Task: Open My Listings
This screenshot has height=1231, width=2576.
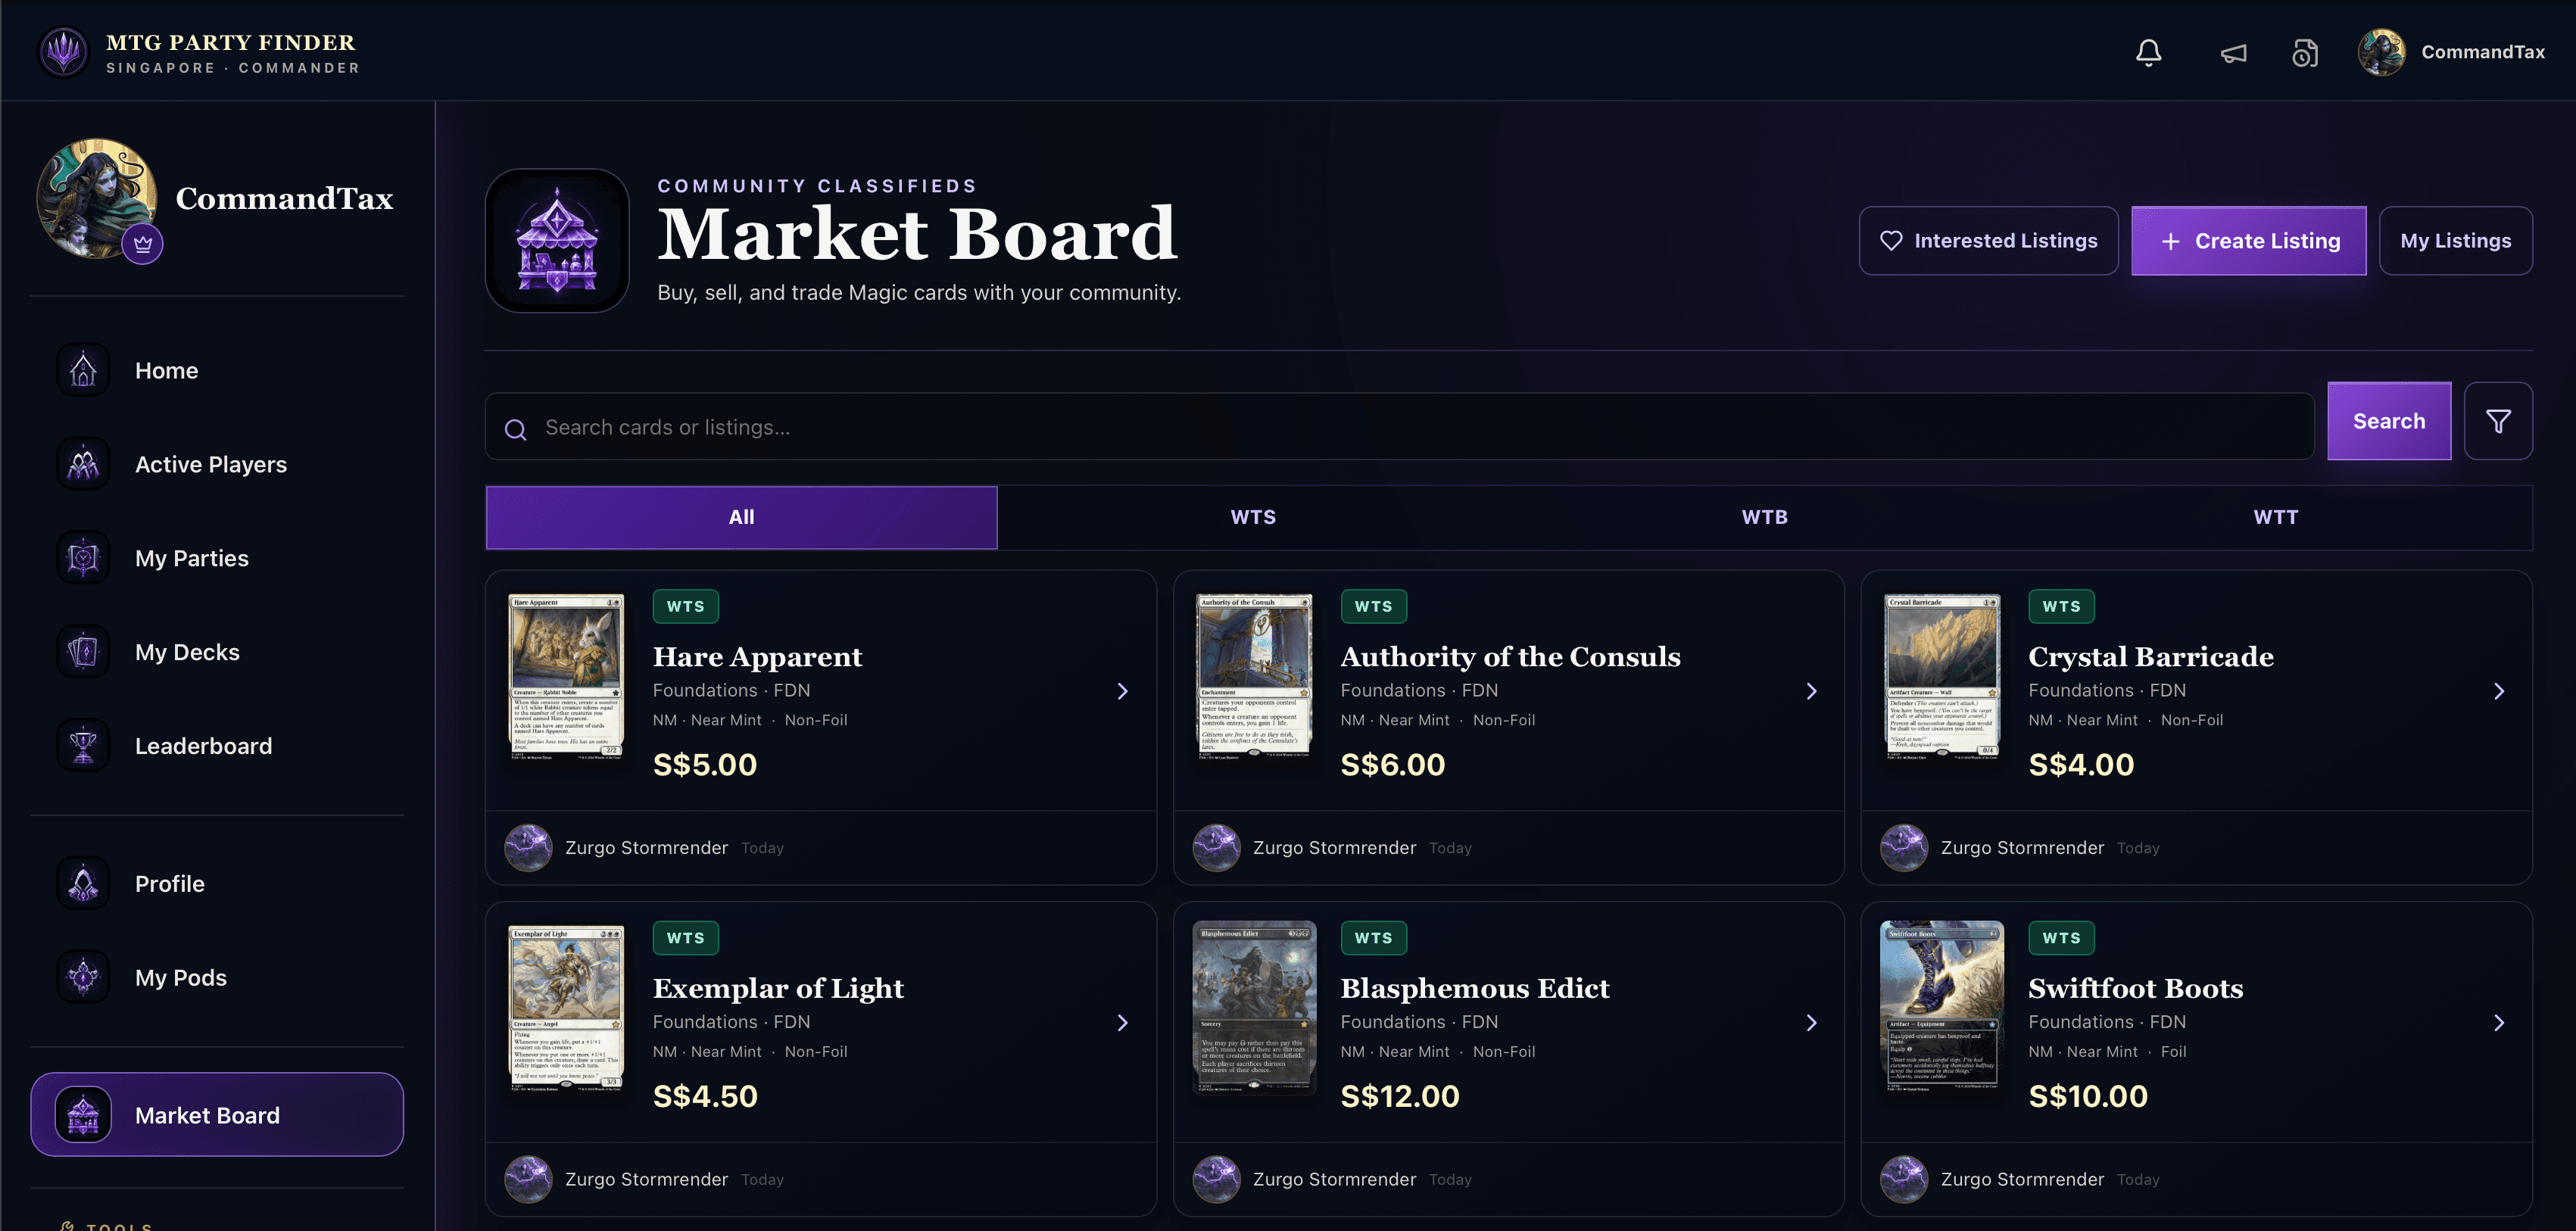Action: pos(2455,240)
